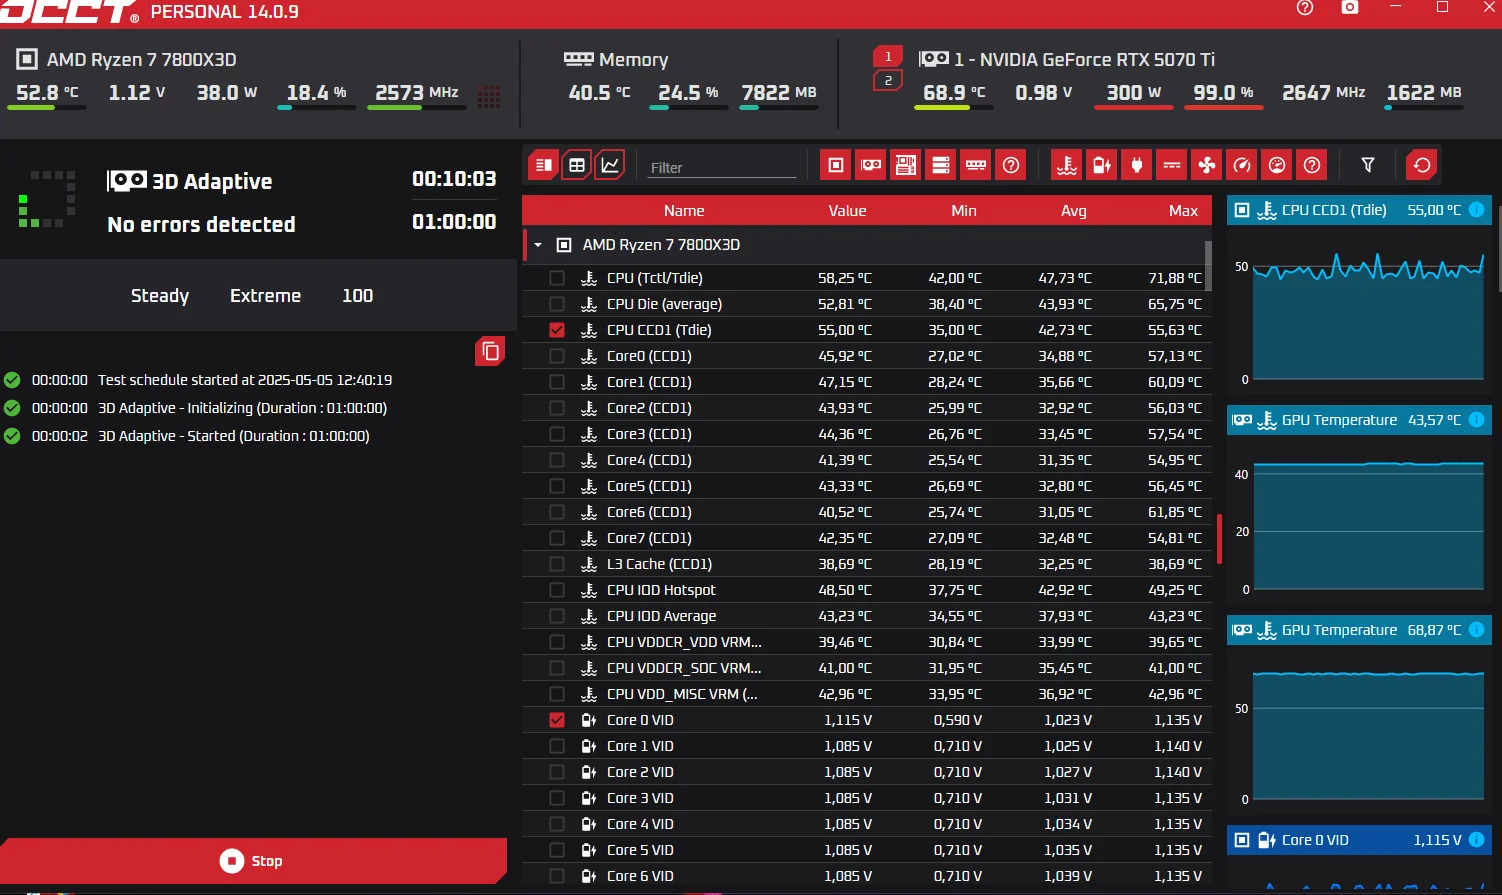Toggle the CPU hardware filter icon
This screenshot has width=1502, height=895.
click(836, 165)
